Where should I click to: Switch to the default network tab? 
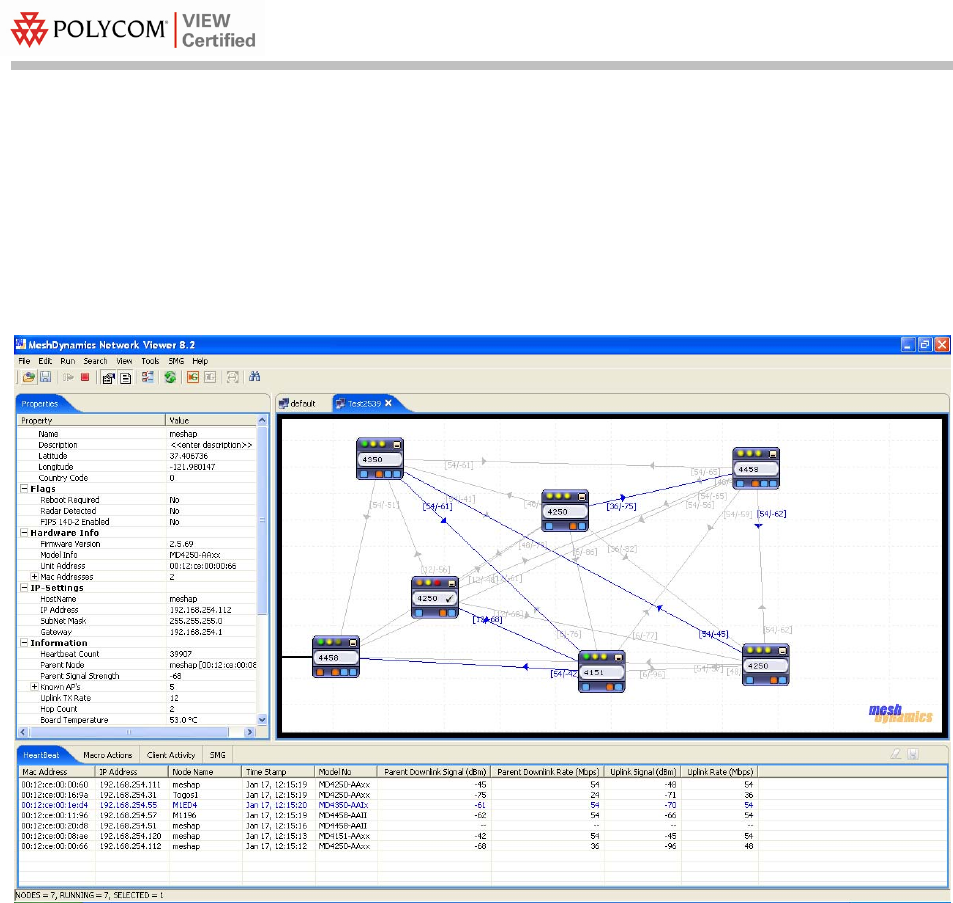tap(297, 404)
